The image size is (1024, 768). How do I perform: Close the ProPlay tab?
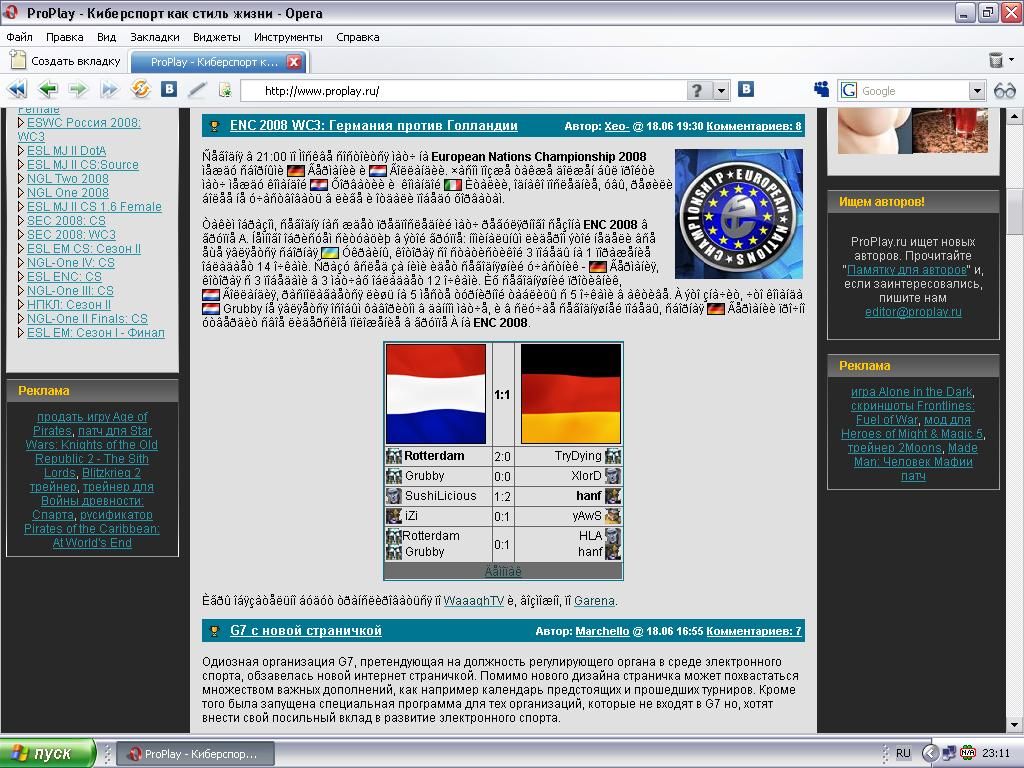point(294,62)
